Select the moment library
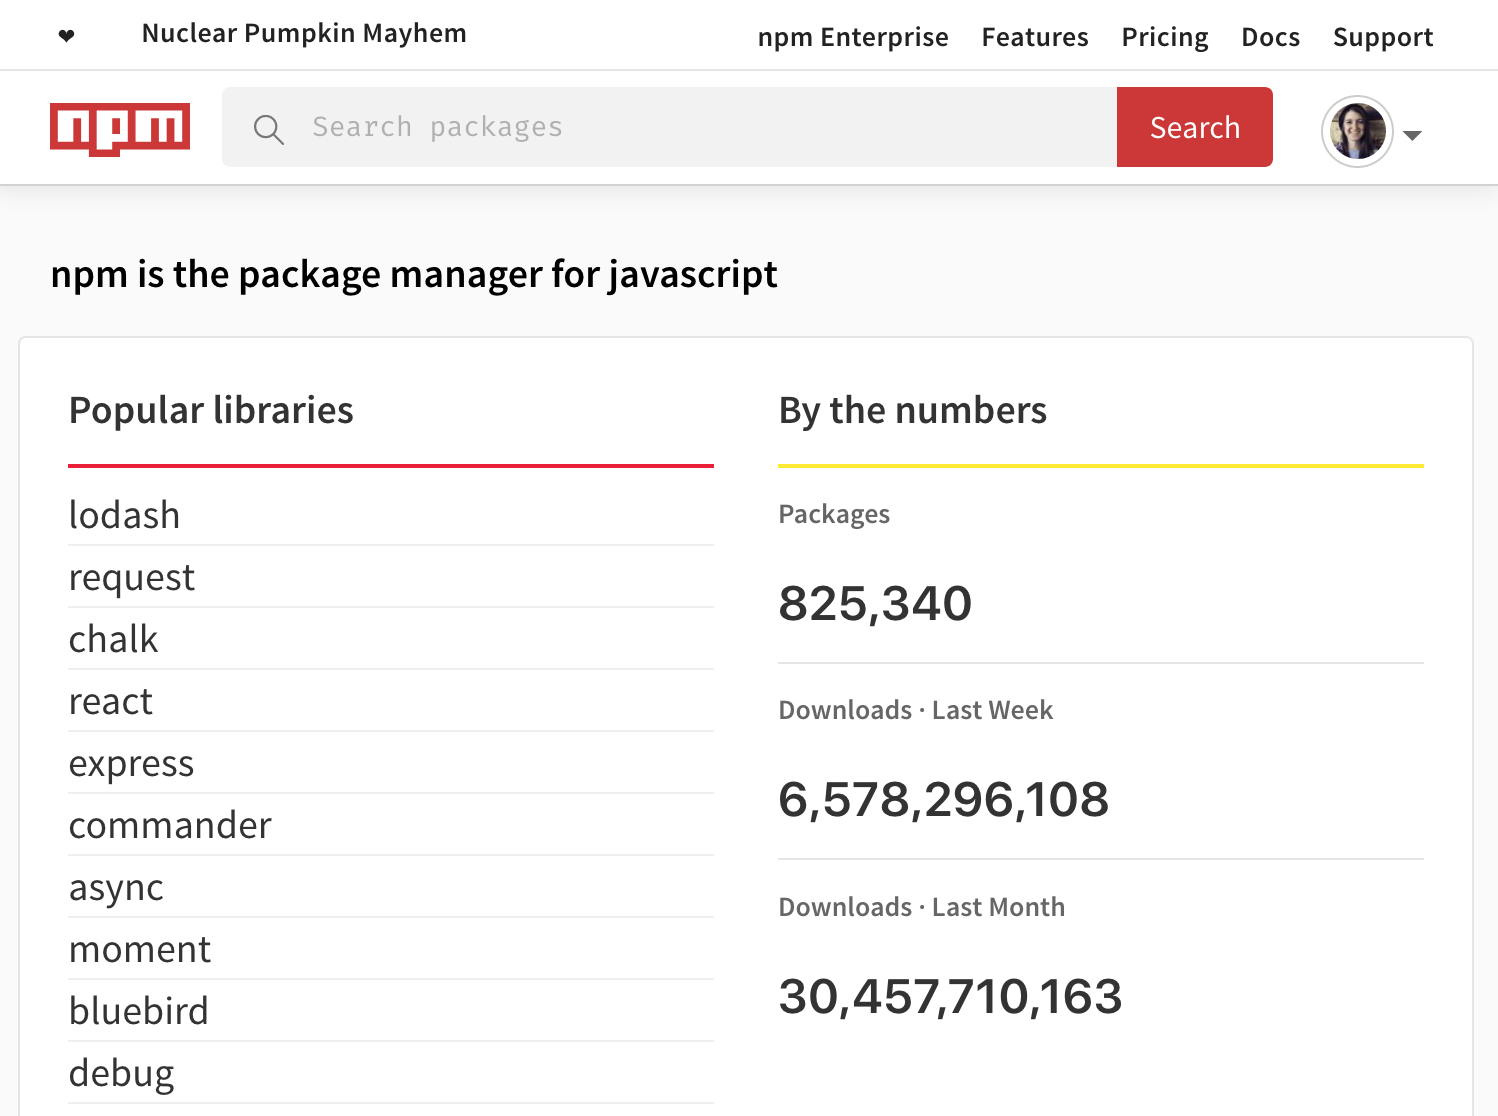The image size is (1498, 1116). coord(139,949)
